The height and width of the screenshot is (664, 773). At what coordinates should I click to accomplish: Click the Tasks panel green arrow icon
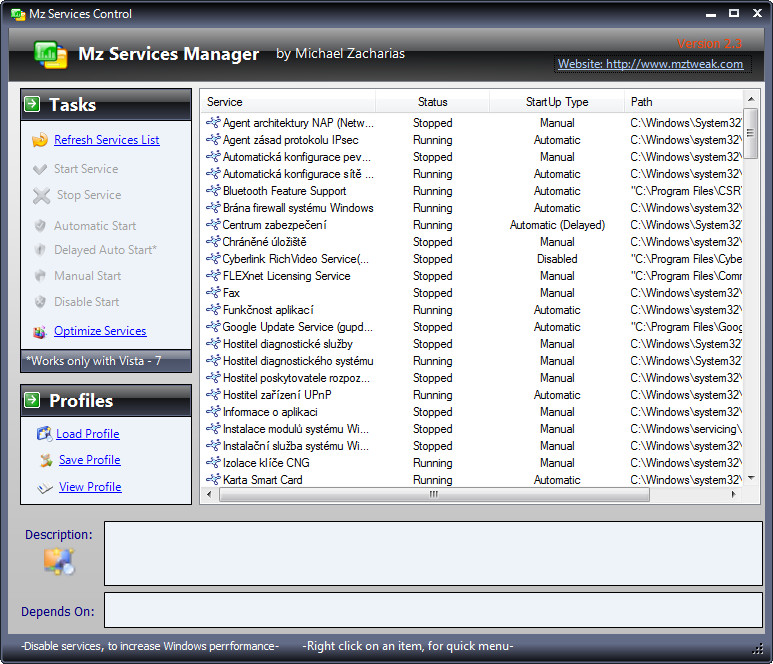pyautogui.click(x=32, y=104)
